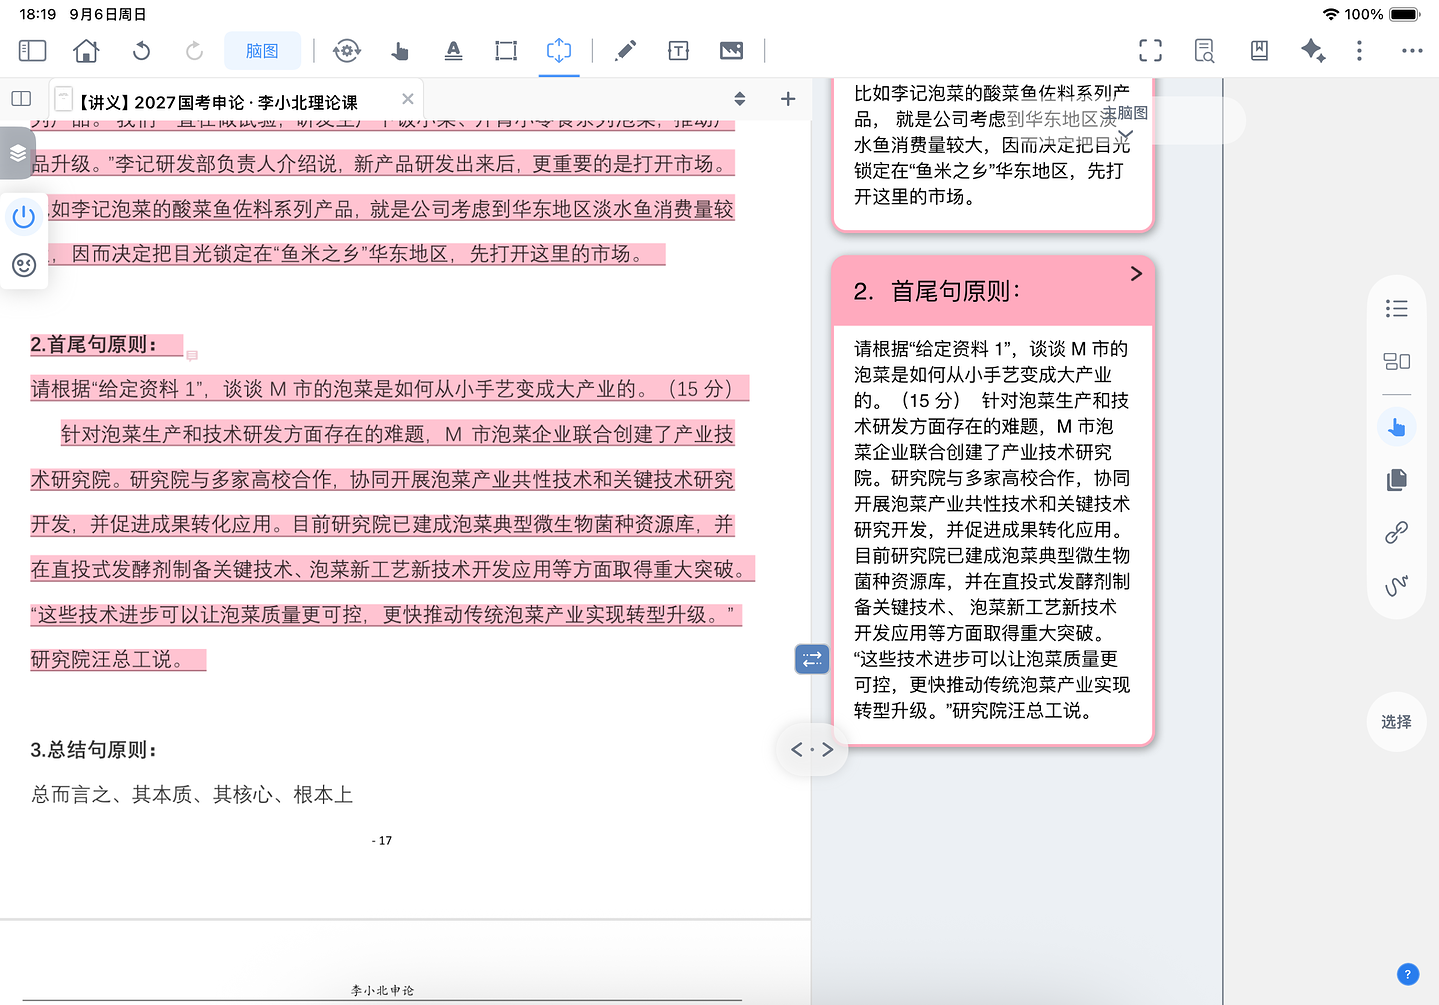Select the text underline highlight tool
This screenshot has height=1005, width=1439.
[x=453, y=50]
